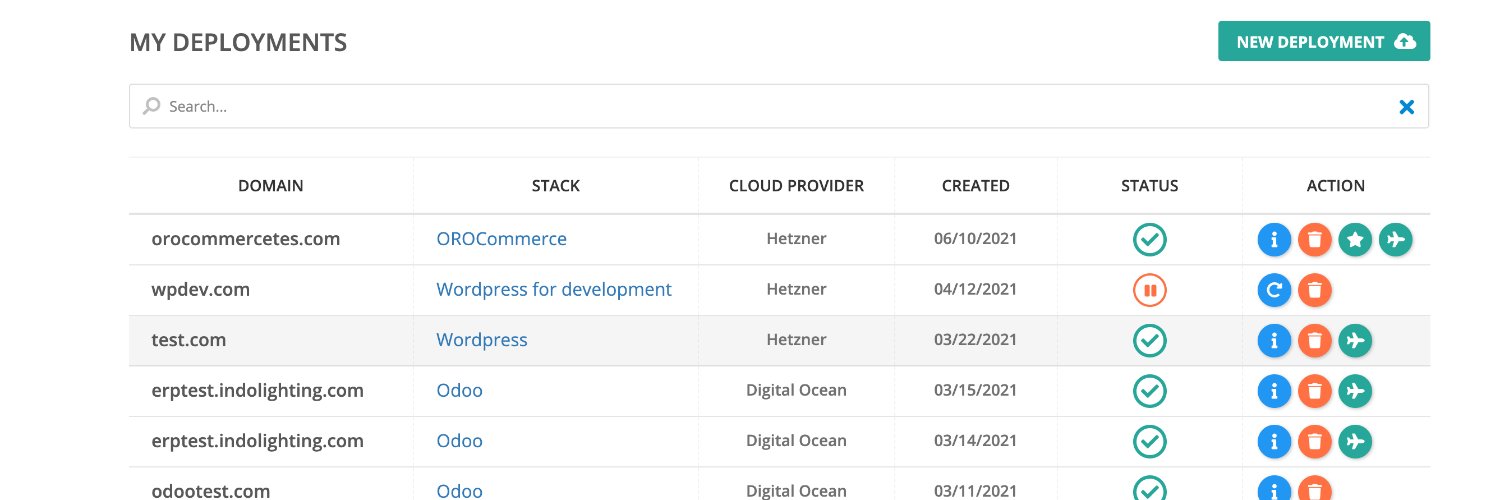The image size is (1500, 500).
Task: Click the green check status of test.com
Action: coord(1150,340)
